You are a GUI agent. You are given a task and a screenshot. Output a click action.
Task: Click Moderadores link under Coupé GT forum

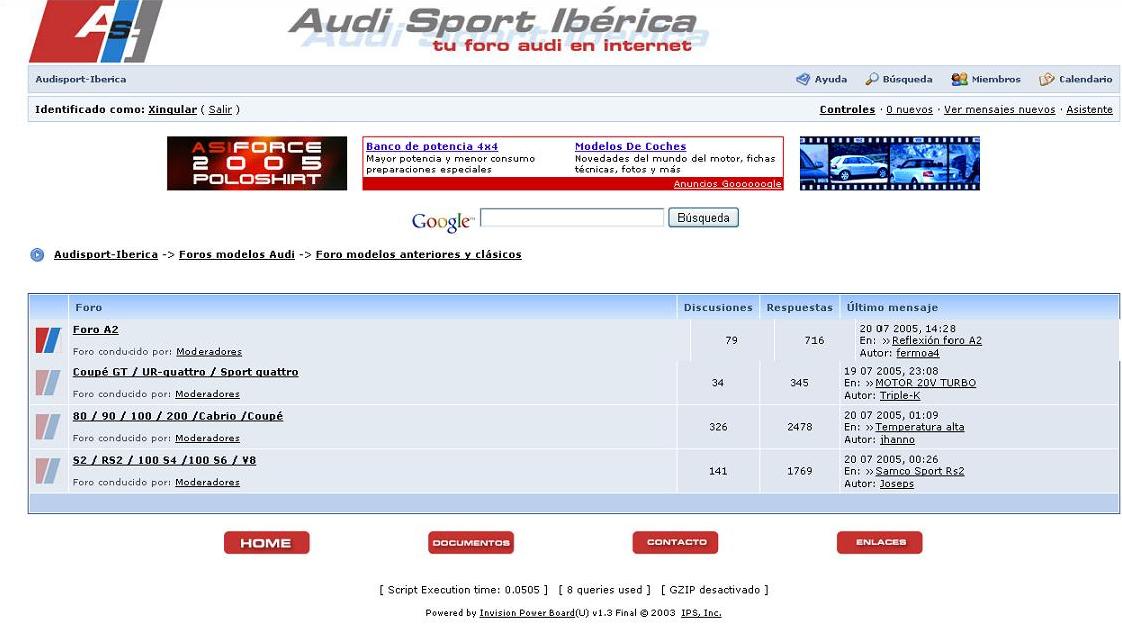[208, 394]
